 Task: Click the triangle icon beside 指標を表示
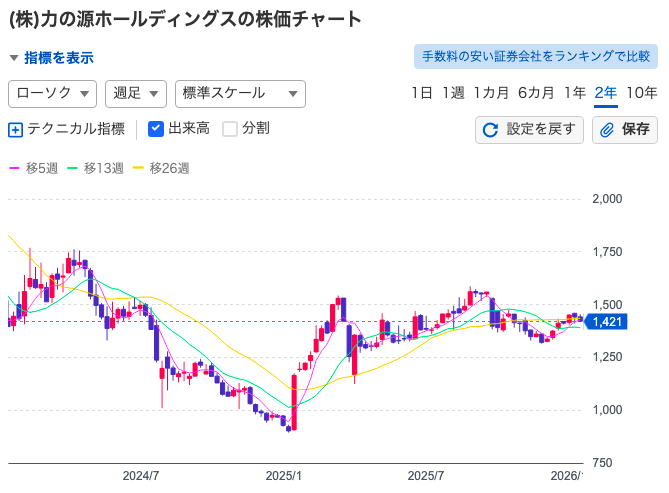click(x=14, y=58)
